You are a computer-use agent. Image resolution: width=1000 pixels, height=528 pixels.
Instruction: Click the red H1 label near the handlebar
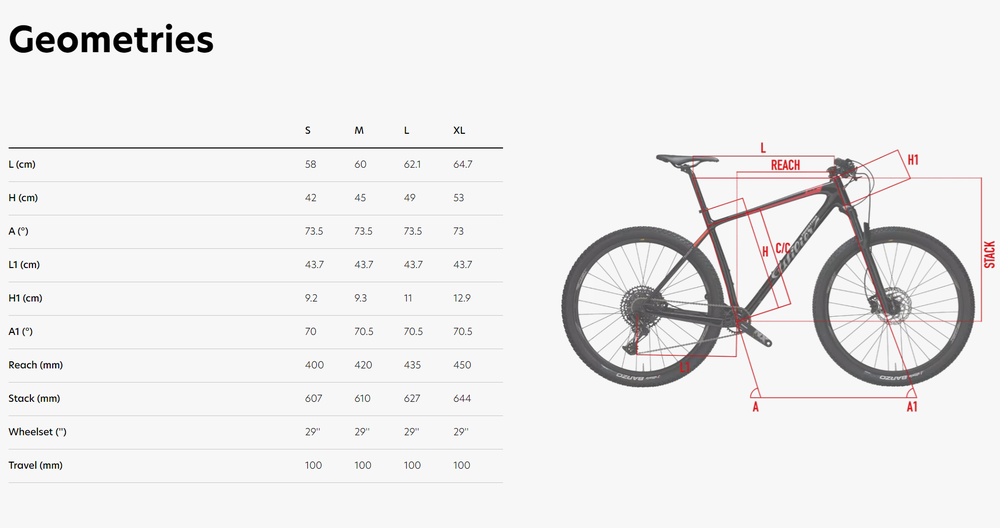[x=913, y=159]
